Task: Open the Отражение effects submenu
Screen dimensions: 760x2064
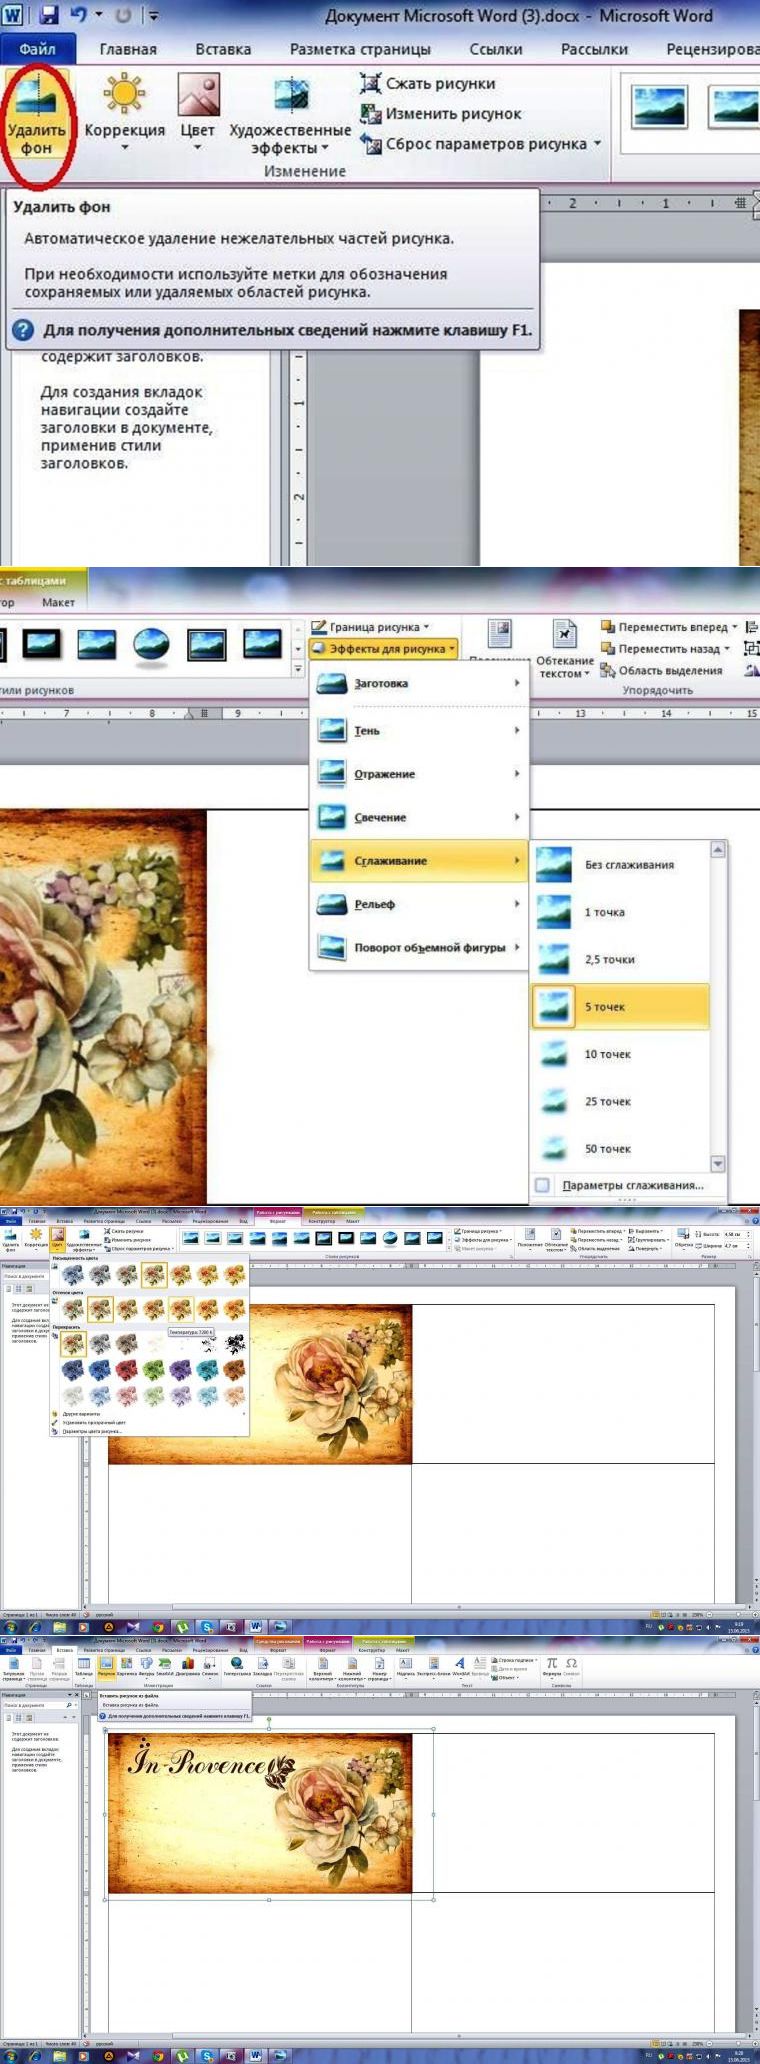Action: point(418,774)
